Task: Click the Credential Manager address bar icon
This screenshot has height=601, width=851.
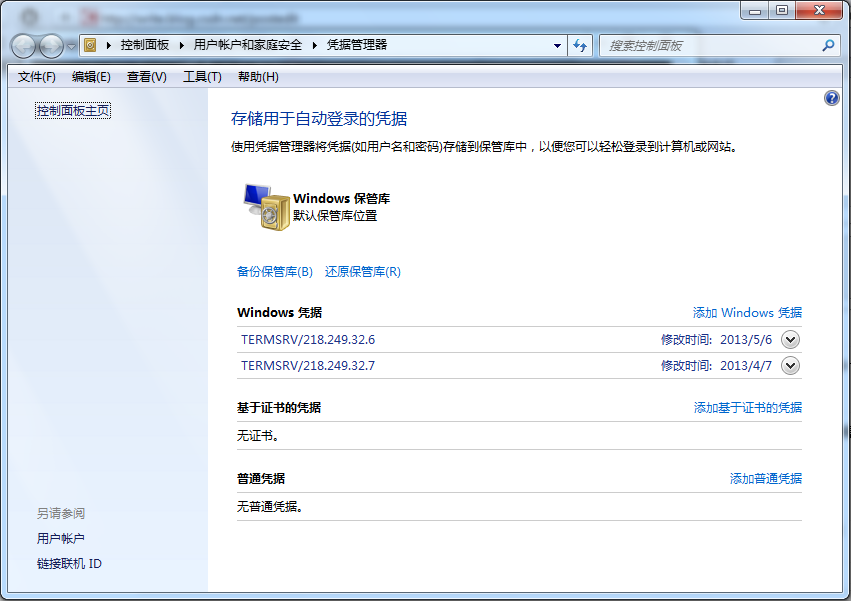Action: (90, 45)
